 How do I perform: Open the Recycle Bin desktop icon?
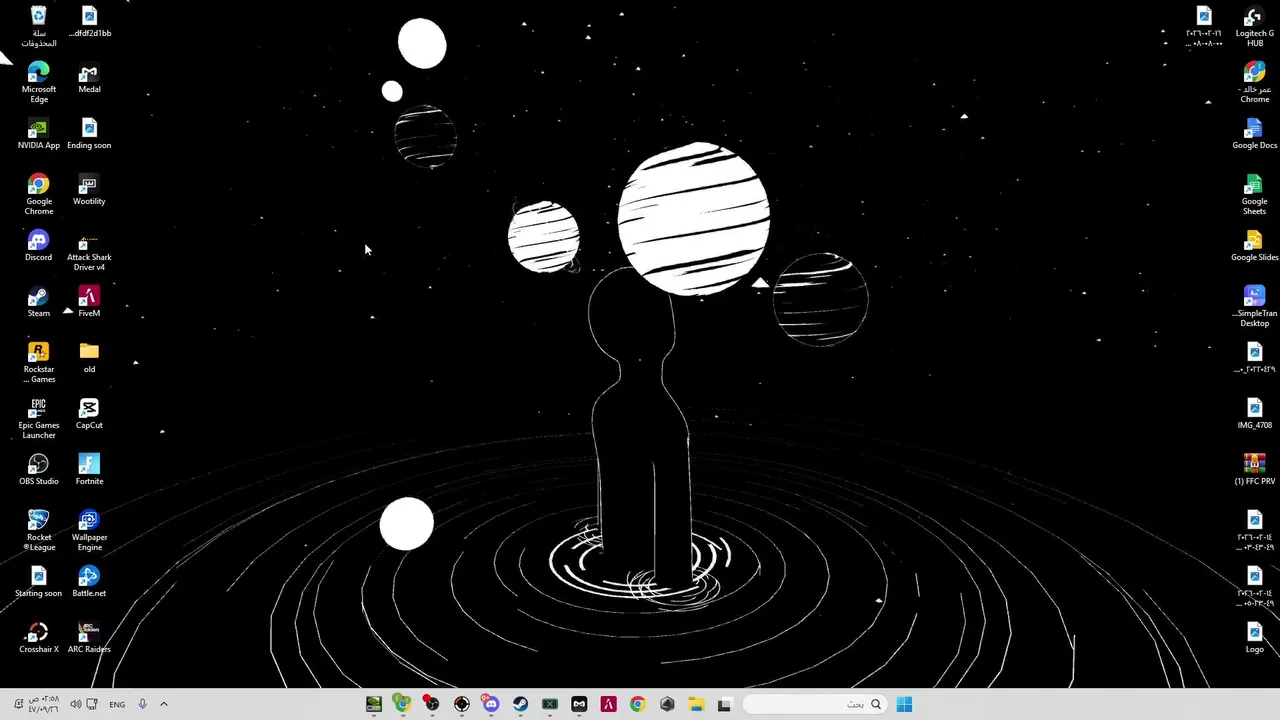38,27
